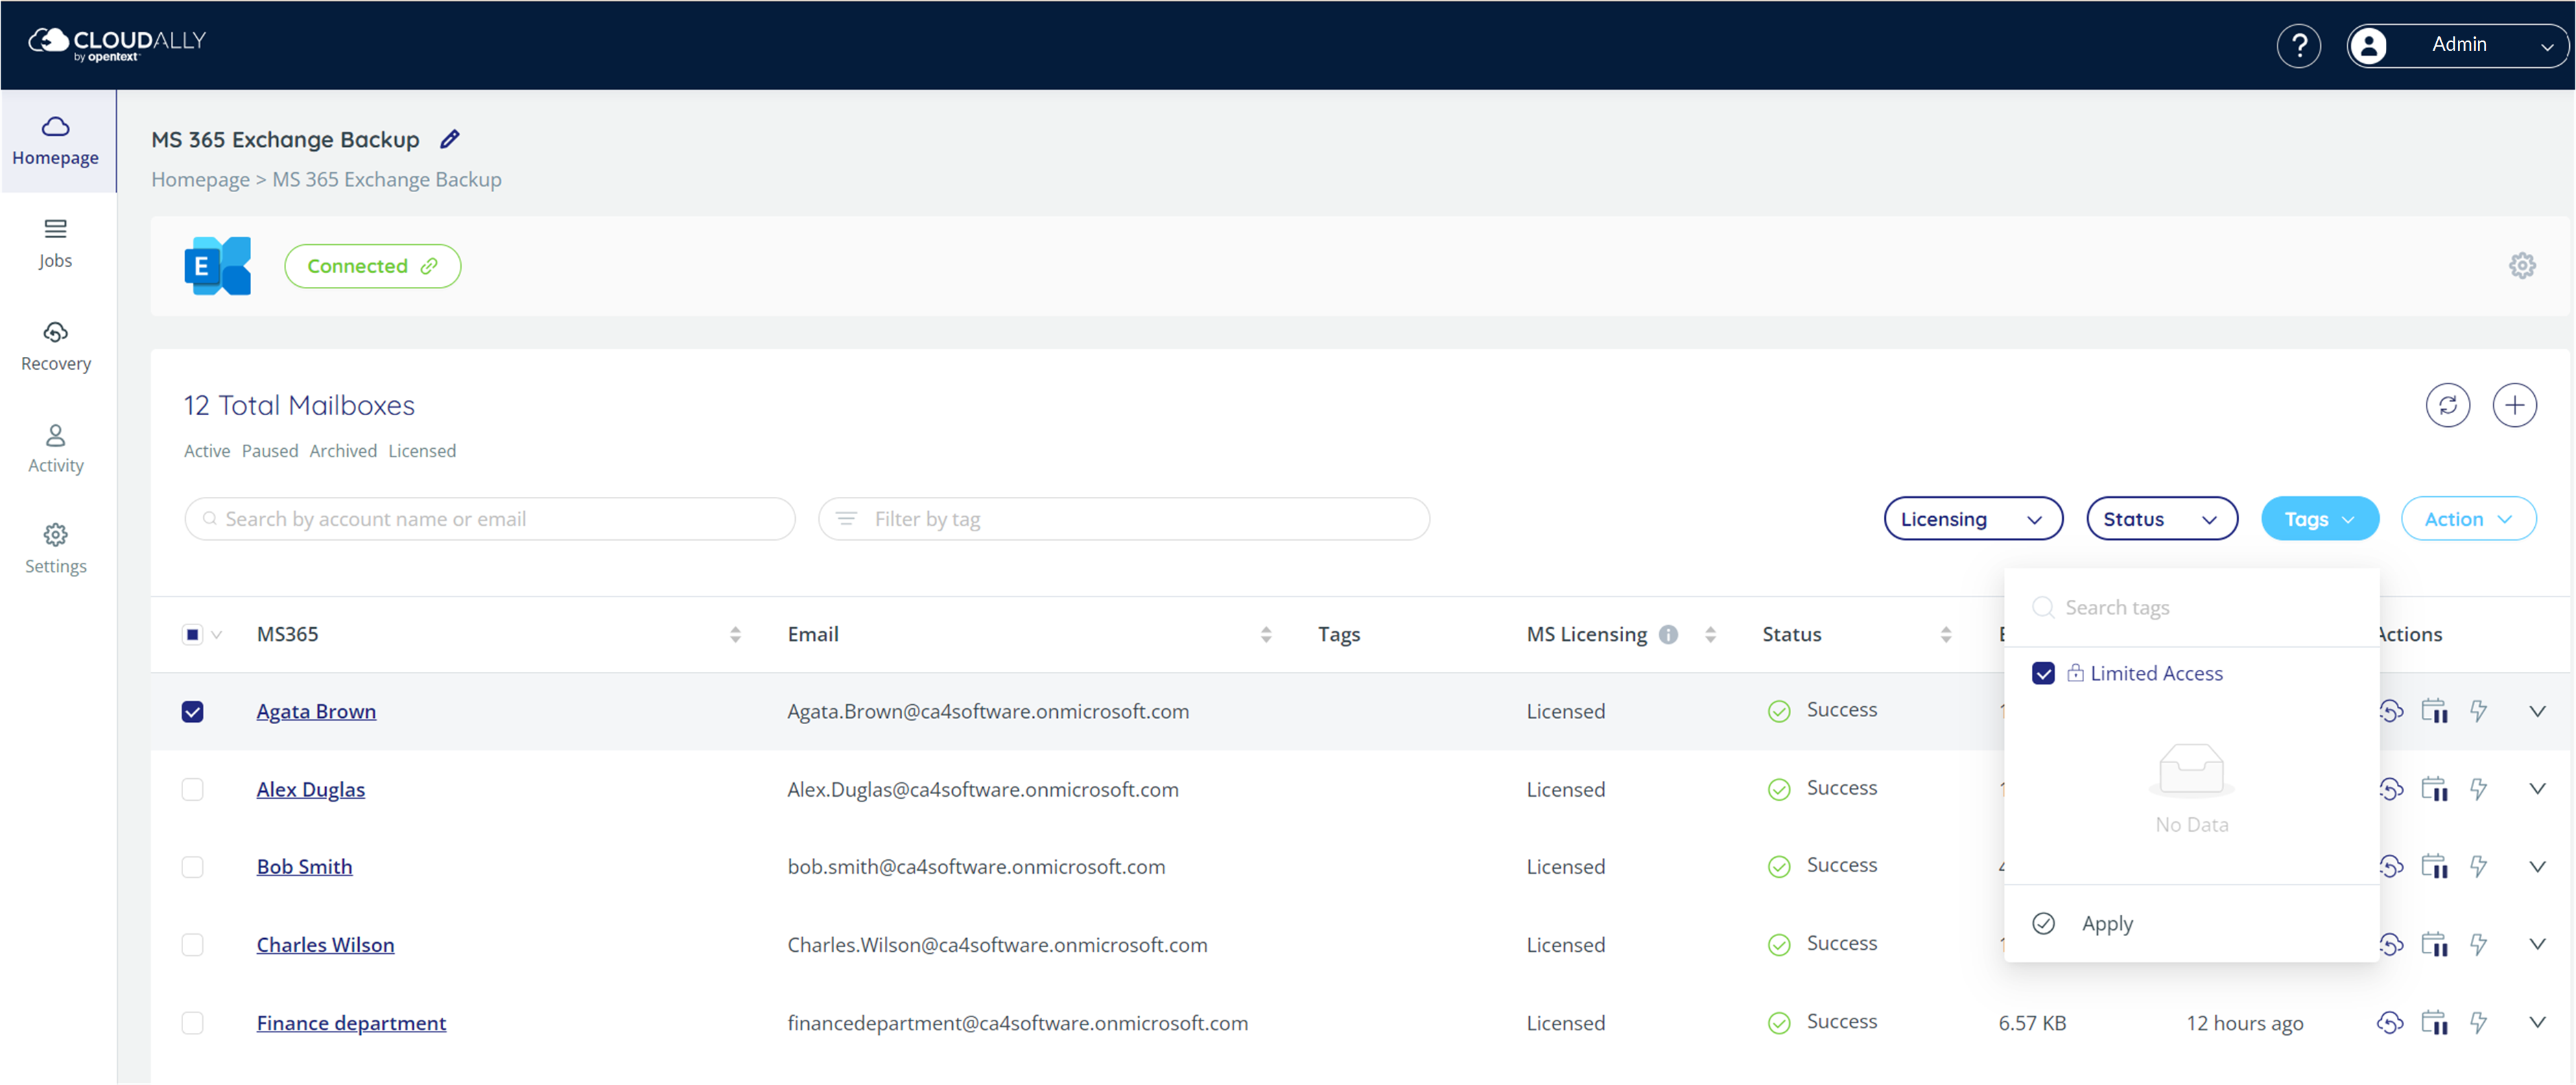Click pause backup icon for Bob Smith

tap(2434, 866)
